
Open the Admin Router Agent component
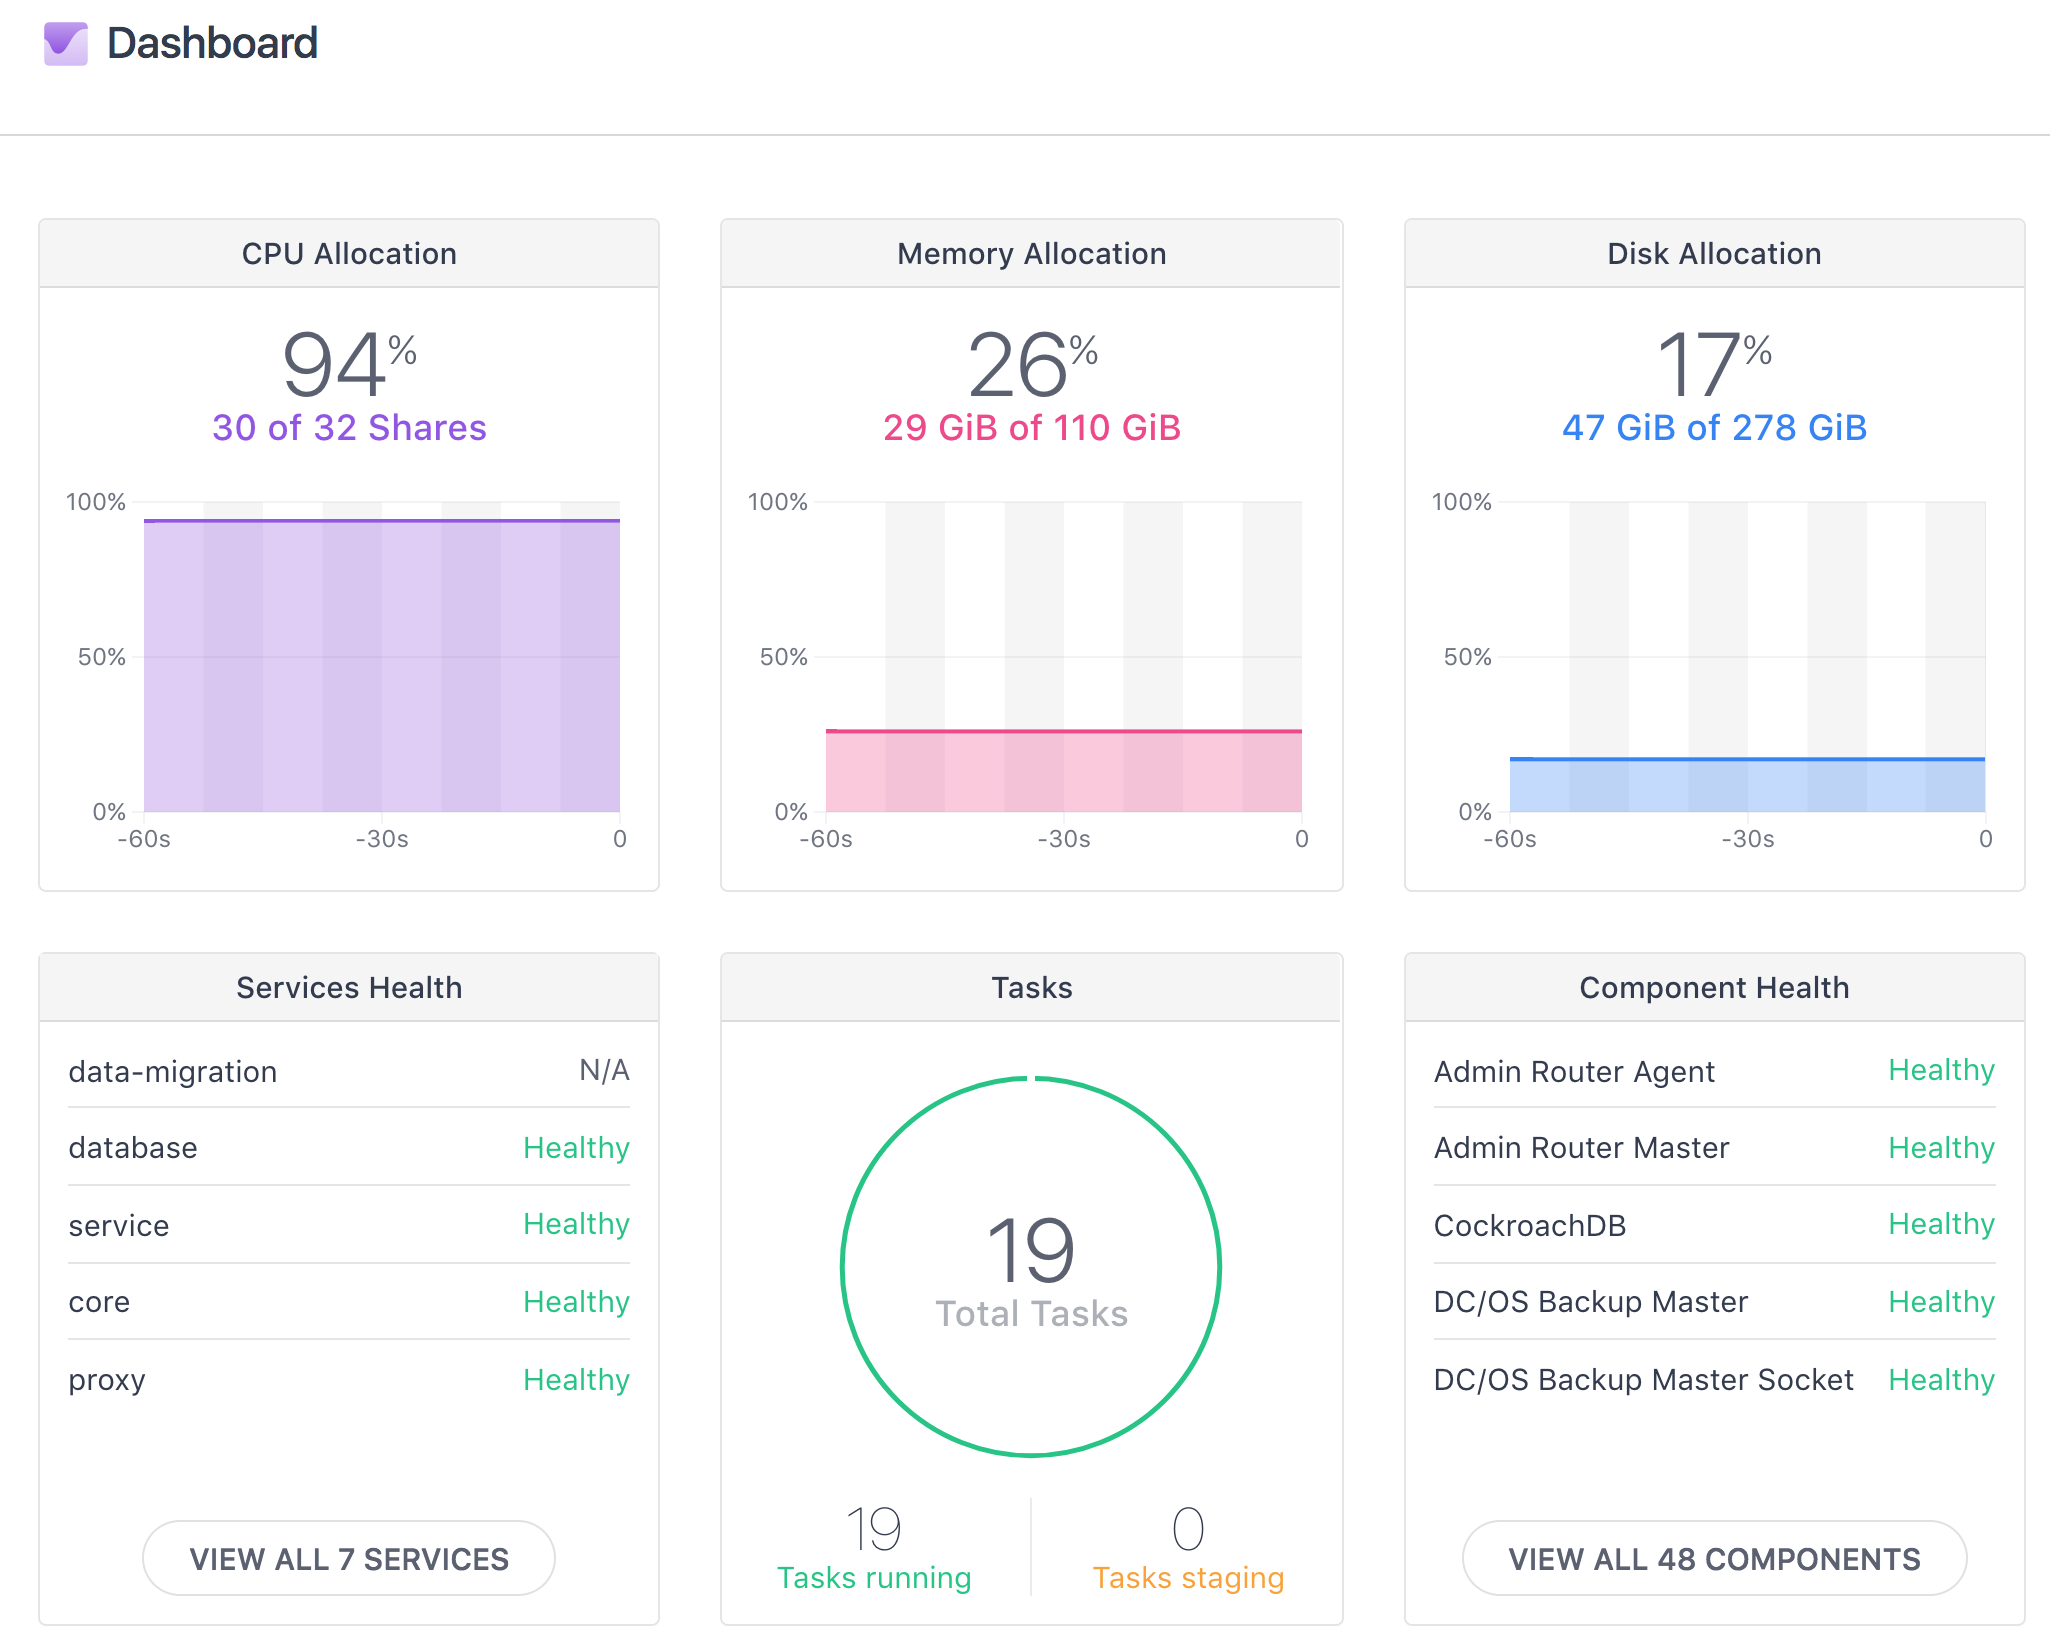(x=1574, y=1072)
